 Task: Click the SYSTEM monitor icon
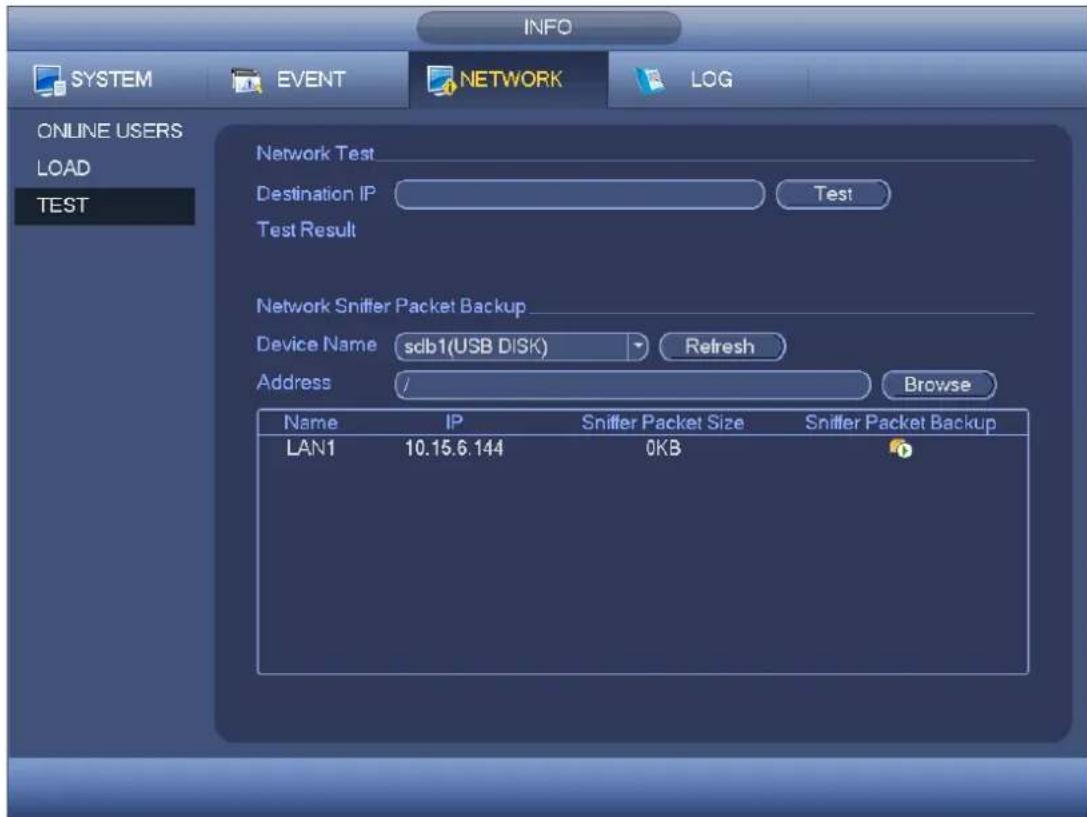pyautogui.click(x=49, y=80)
